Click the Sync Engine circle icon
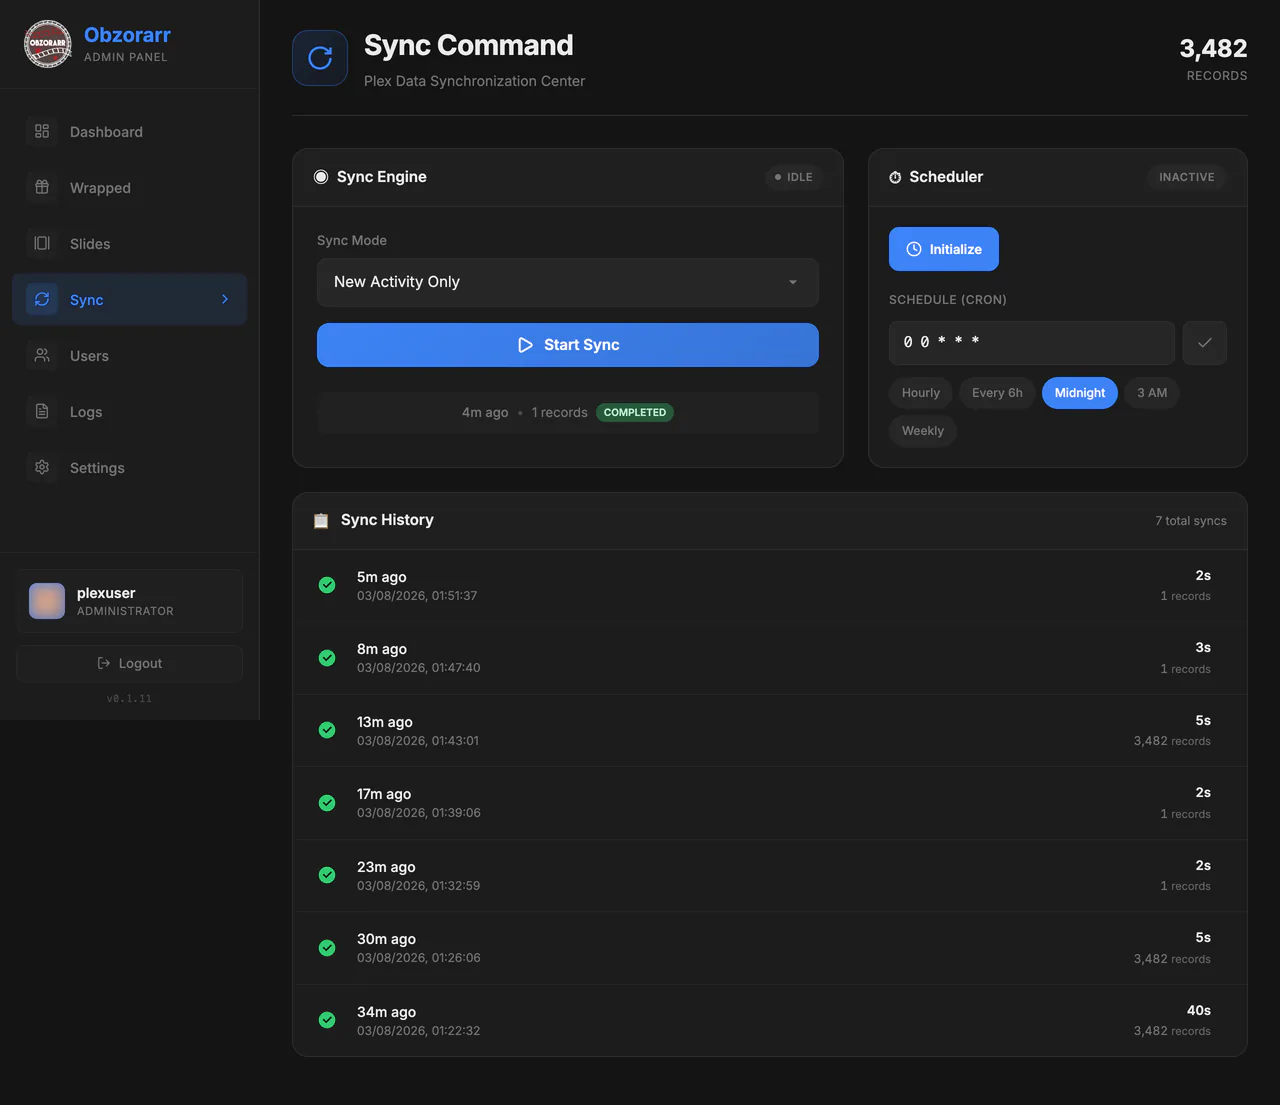Screen dimensions: 1280x1105 321,177
